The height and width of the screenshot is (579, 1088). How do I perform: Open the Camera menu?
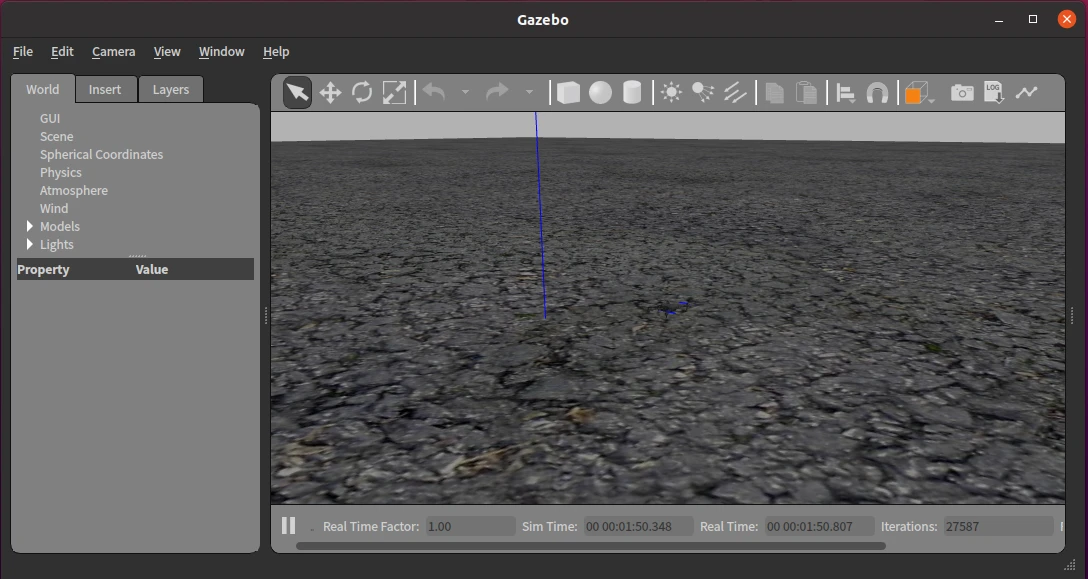point(114,51)
